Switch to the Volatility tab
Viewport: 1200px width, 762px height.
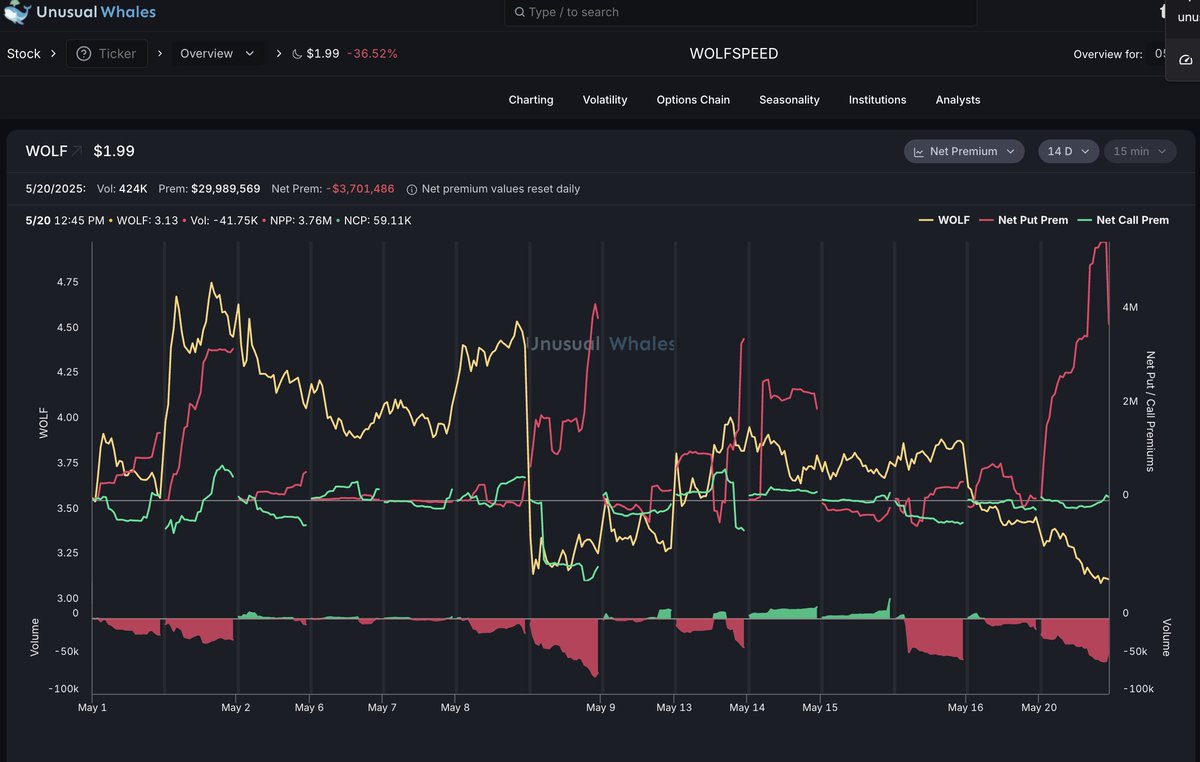point(605,100)
